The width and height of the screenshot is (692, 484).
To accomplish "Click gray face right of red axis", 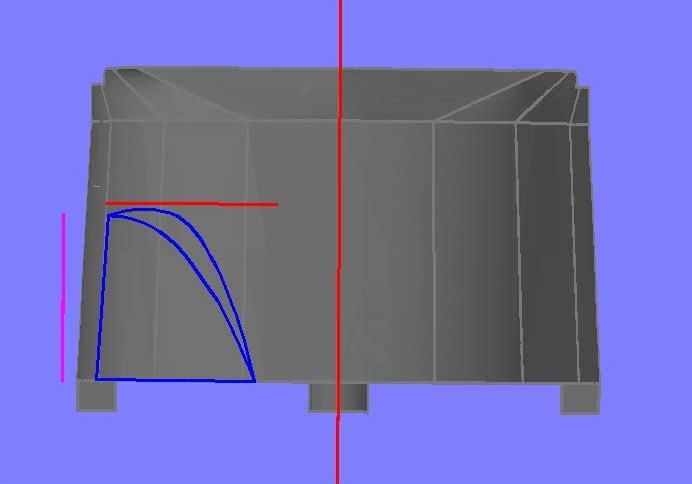I will (385, 250).
